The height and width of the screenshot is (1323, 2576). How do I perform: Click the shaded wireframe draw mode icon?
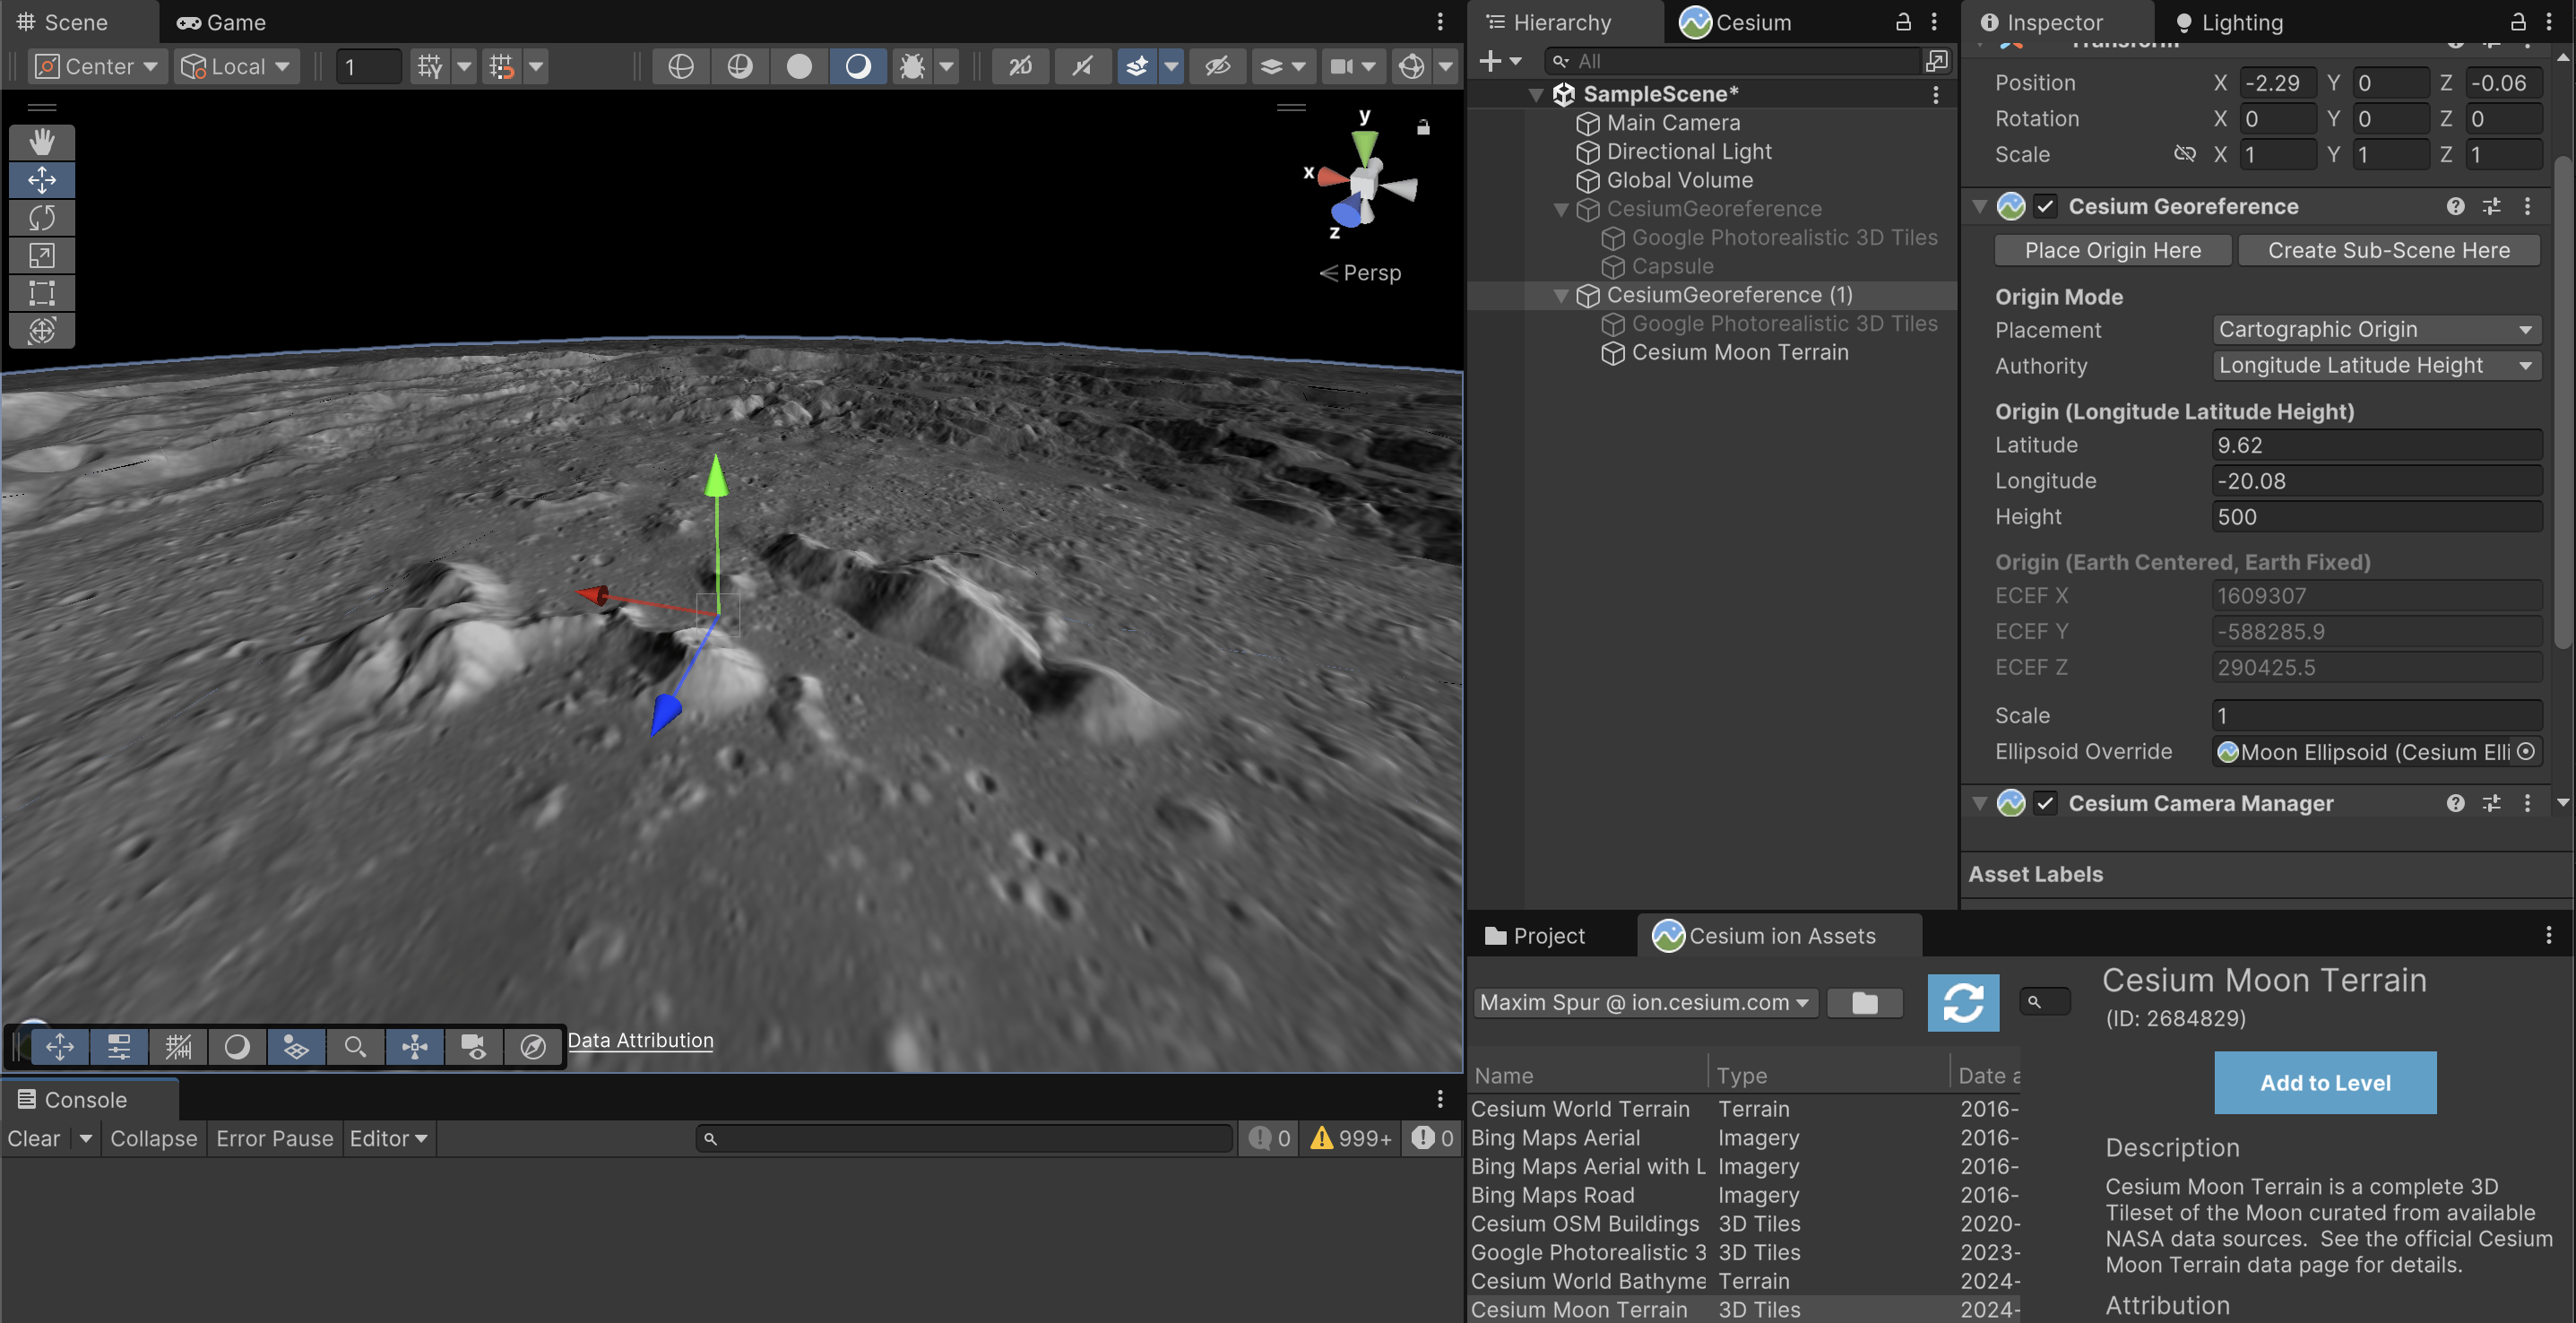740,67
